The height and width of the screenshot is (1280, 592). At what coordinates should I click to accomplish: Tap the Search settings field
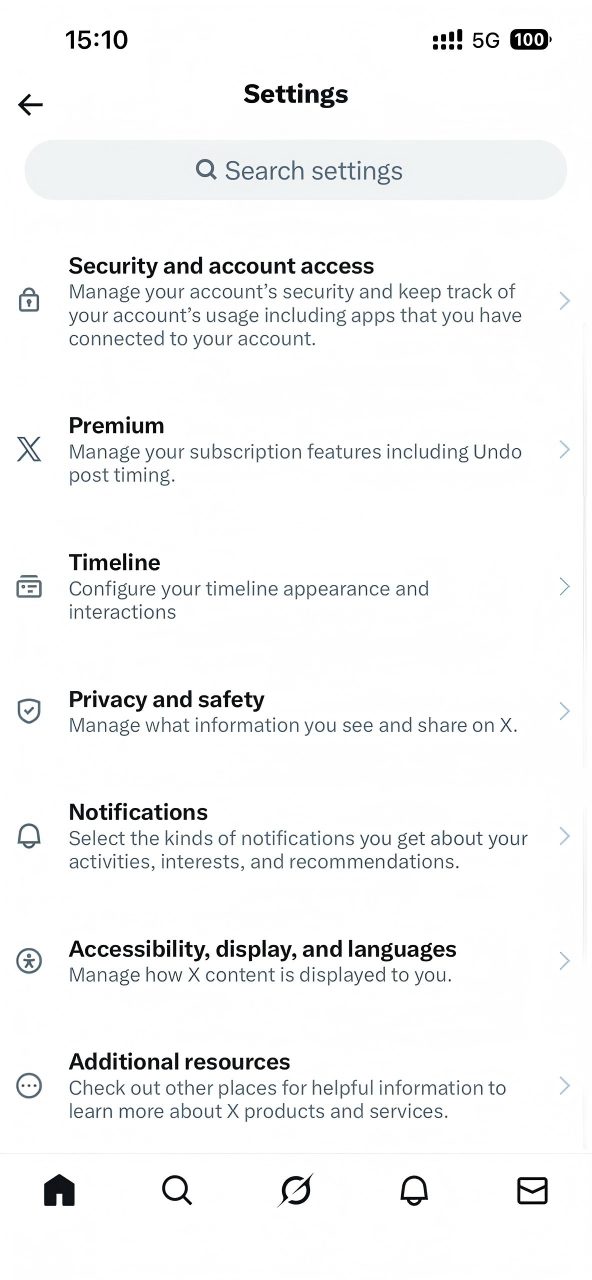[296, 170]
